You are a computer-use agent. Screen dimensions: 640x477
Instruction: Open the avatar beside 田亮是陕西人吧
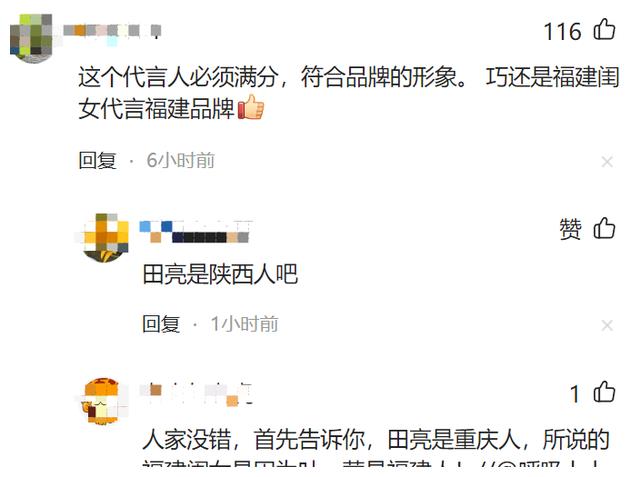pos(104,237)
